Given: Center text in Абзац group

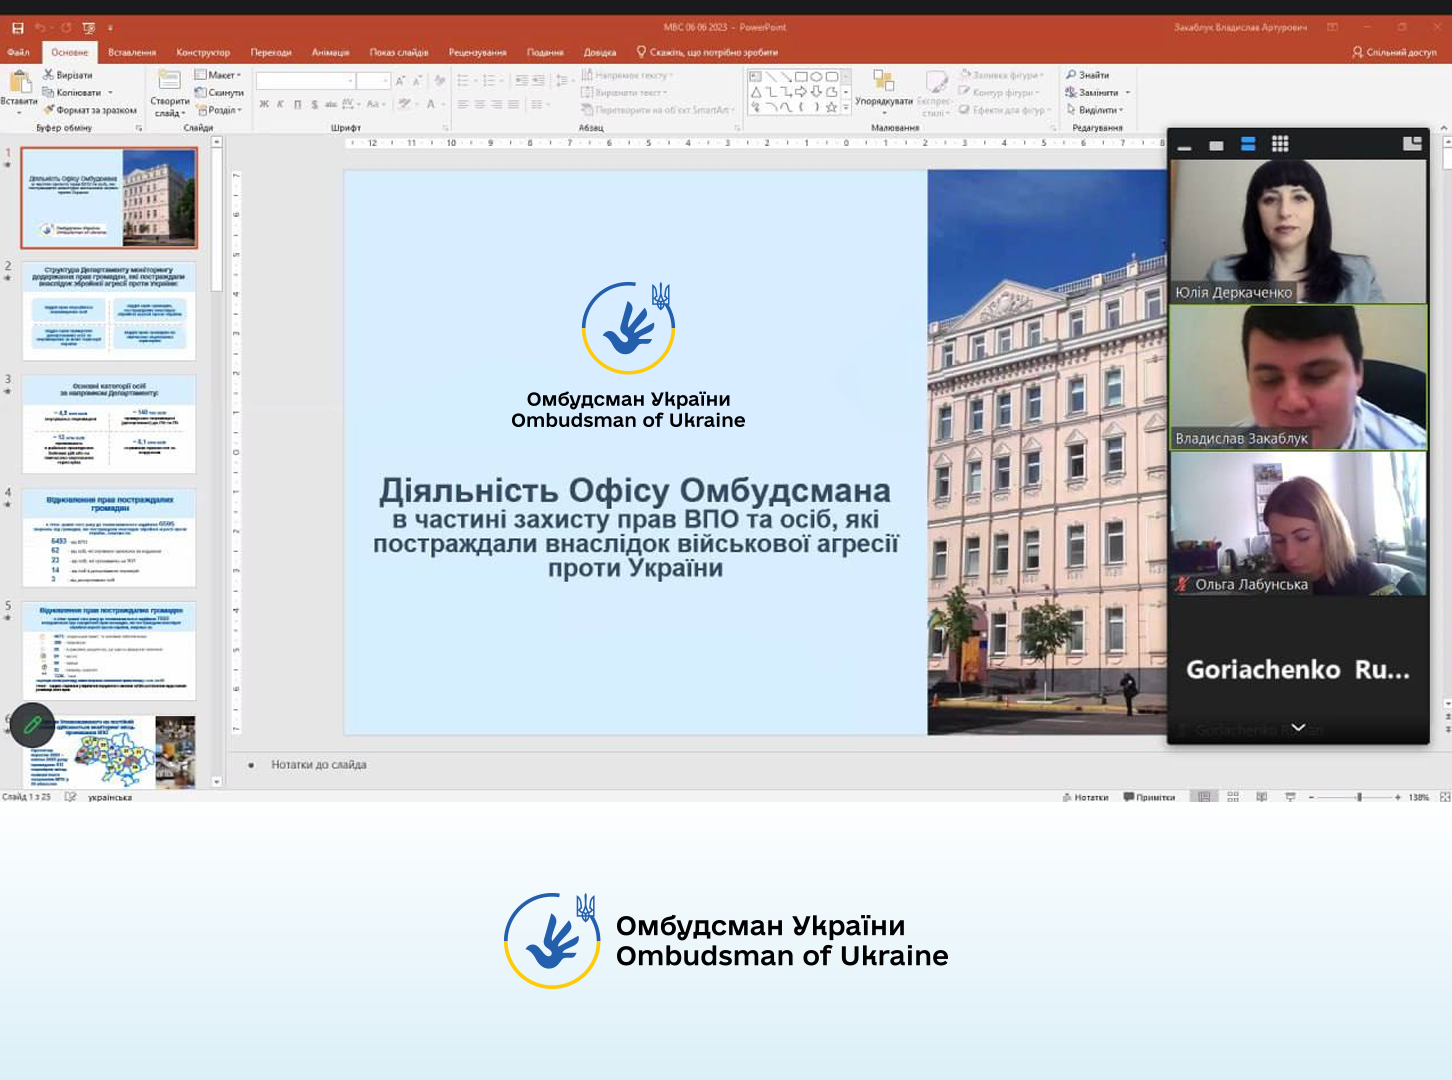Looking at the screenshot, I should [480, 104].
